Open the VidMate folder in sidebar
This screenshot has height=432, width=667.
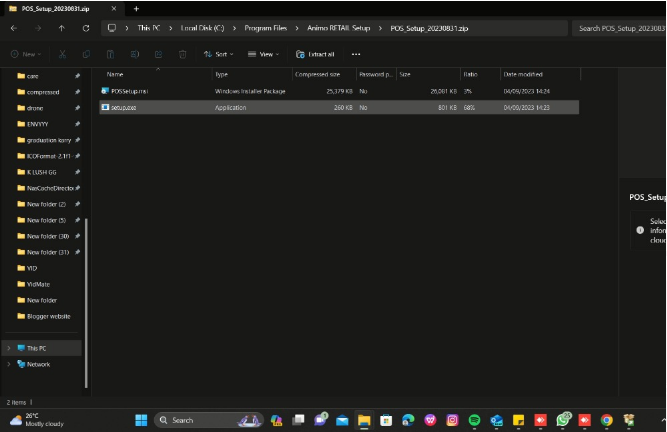pos(38,284)
